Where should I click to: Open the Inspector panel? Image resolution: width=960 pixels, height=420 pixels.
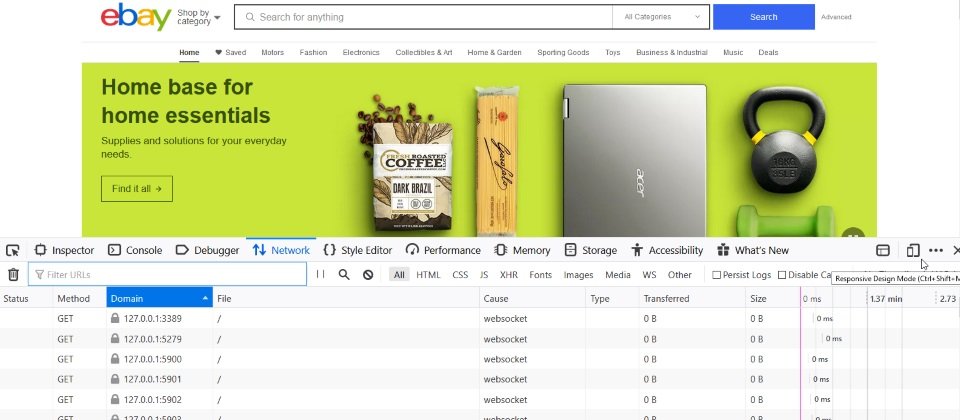point(64,250)
